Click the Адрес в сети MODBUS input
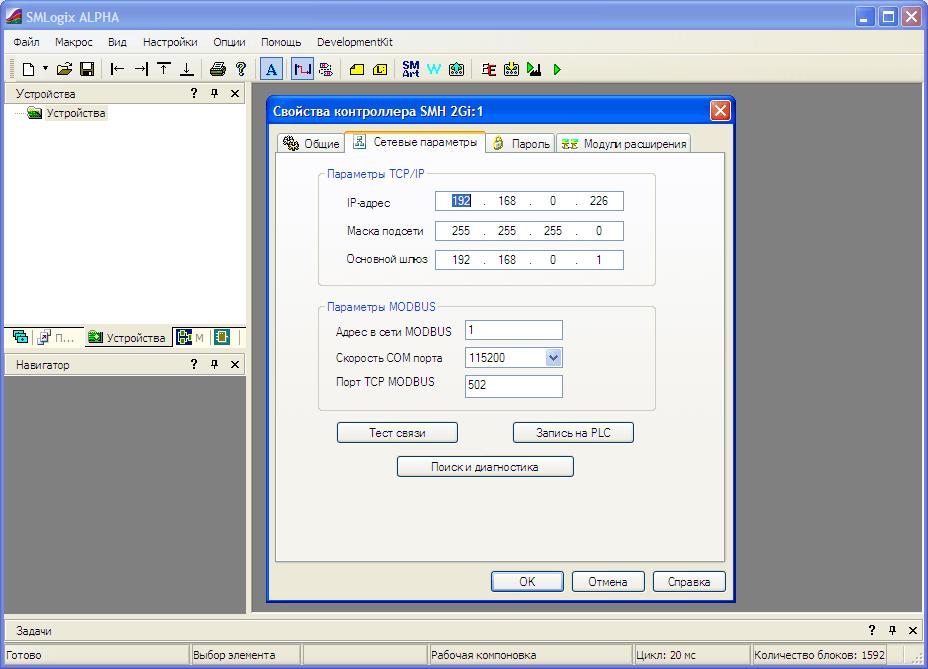The width and height of the screenshot is (928, 669). (514, 330)
